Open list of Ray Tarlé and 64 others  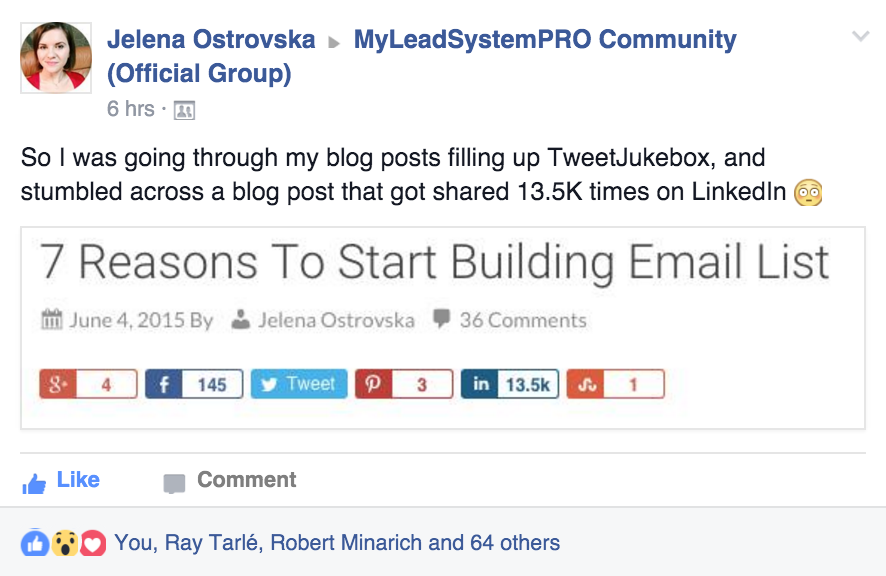[x=337, y=543]
